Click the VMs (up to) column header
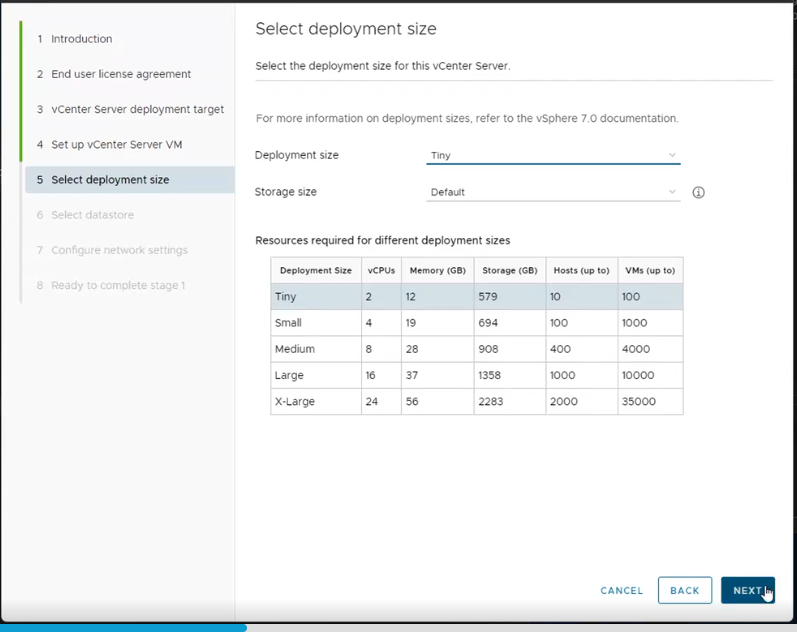Image resolution: width=797 pixels, height=632 pixels. (x=650, y=270)
